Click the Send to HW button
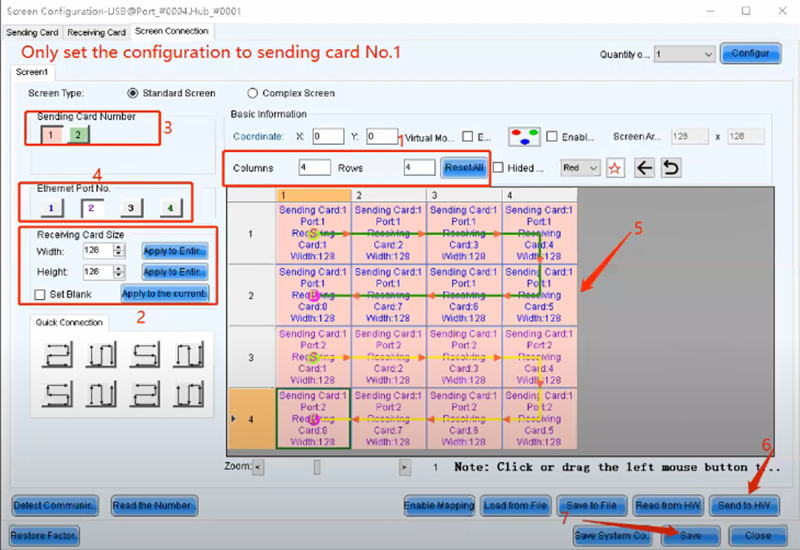Screen dimensions: 800x550 click(744, 505)
